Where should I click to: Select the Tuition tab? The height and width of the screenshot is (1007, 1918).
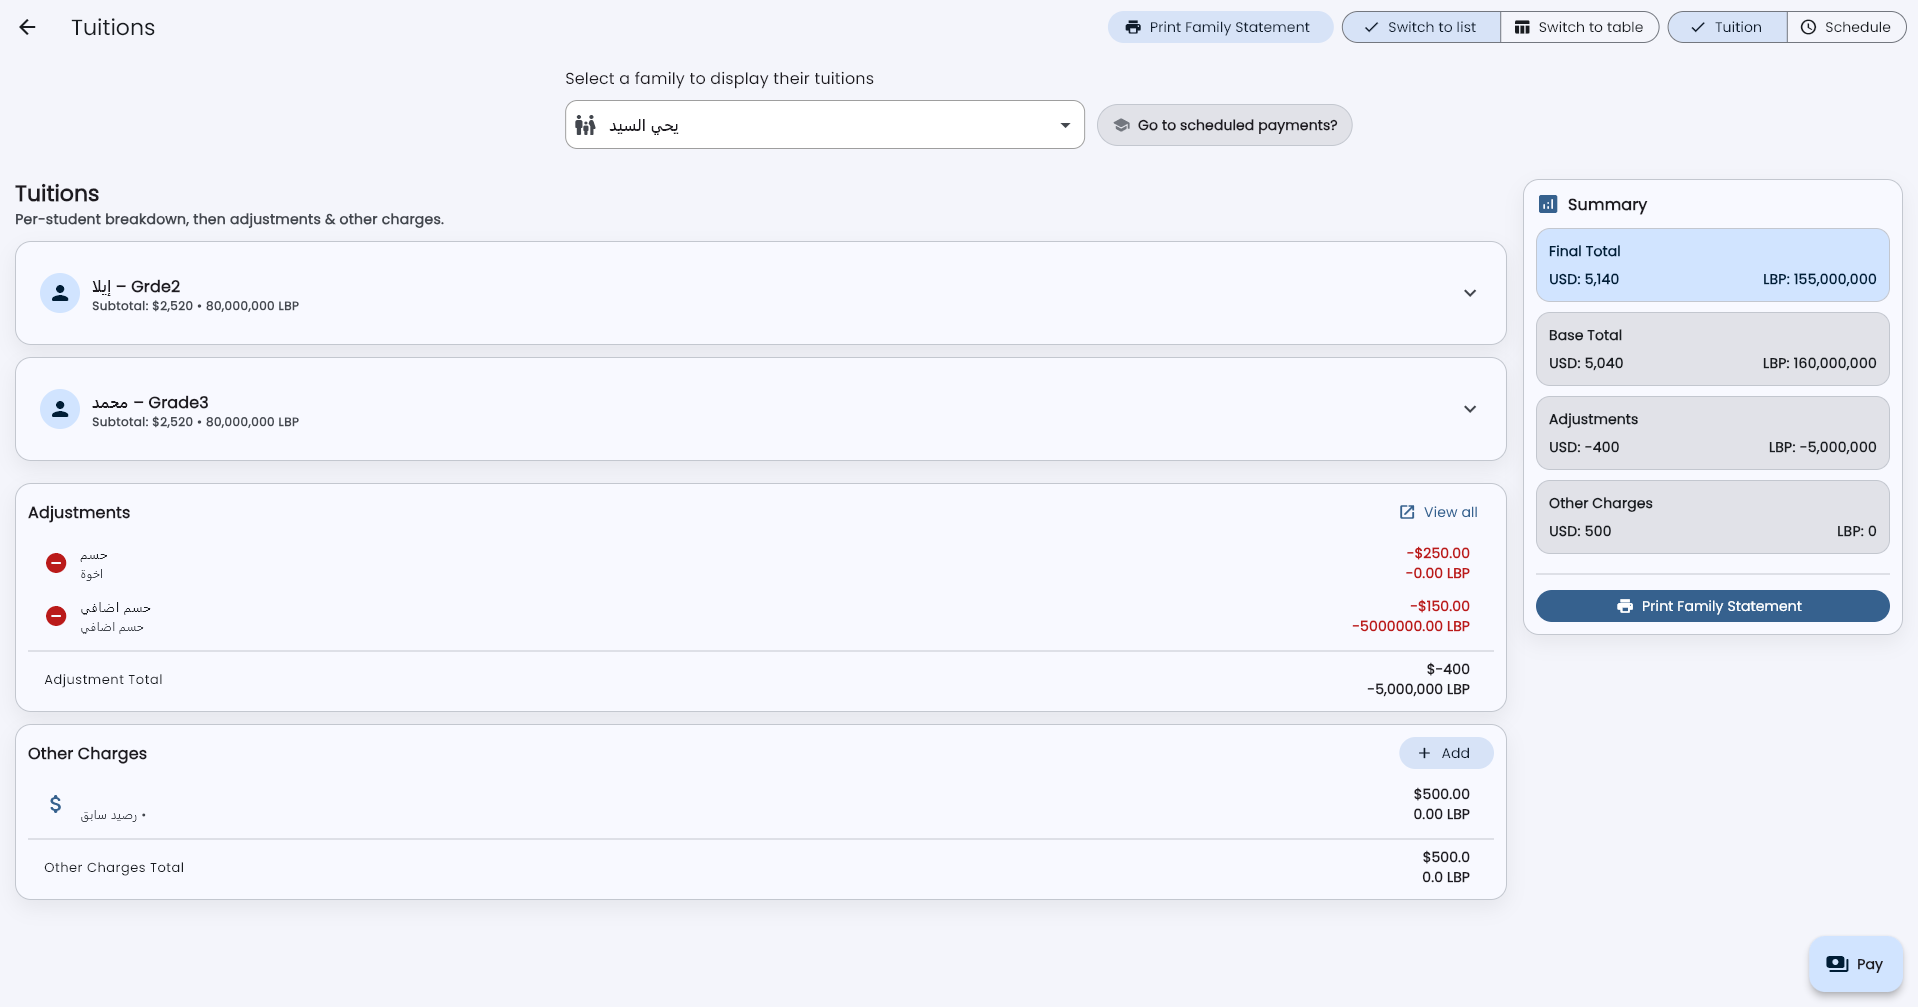pyautogui.click(x=1727, y=27)
